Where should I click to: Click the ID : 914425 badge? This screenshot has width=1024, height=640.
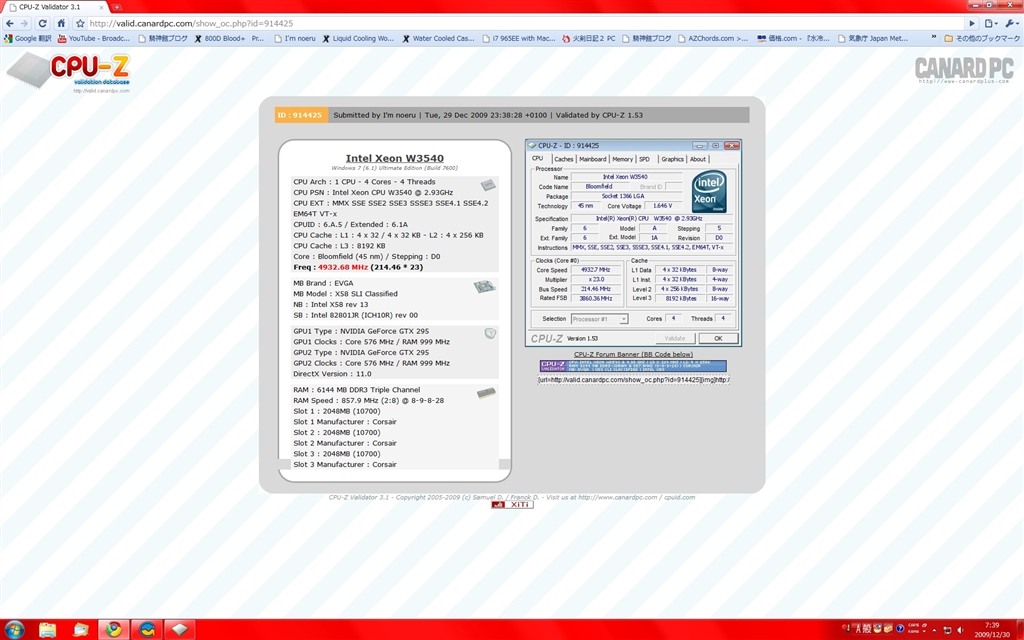click(x=300, y=115)
